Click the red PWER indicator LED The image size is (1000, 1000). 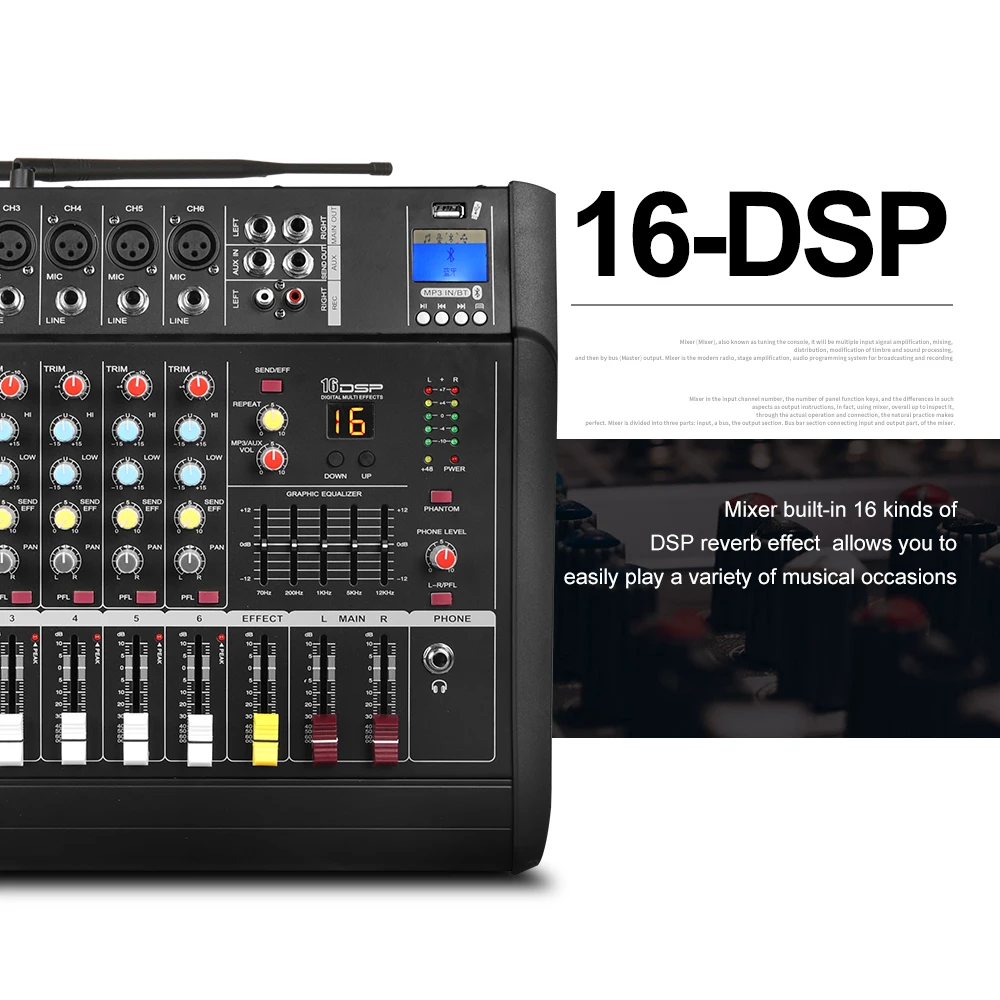tap(454, 459)
